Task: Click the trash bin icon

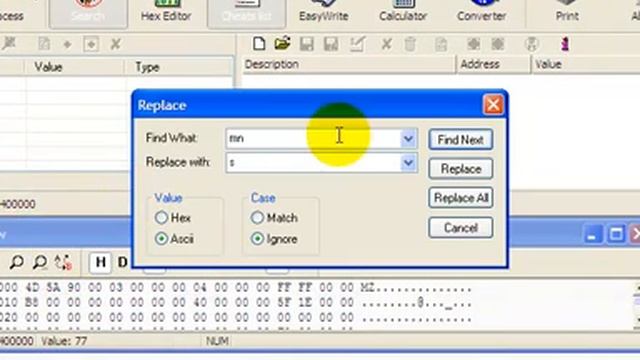Action: 410,44
